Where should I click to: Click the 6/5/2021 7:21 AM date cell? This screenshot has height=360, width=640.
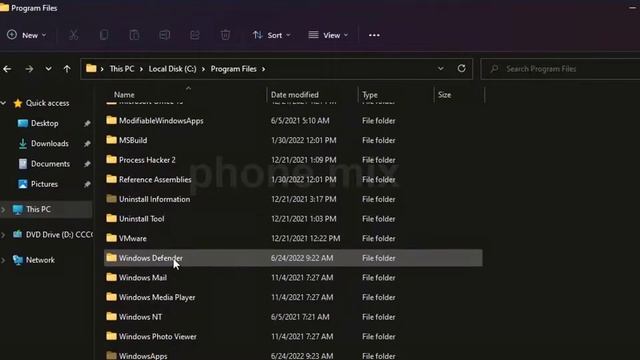pos(300,317)
